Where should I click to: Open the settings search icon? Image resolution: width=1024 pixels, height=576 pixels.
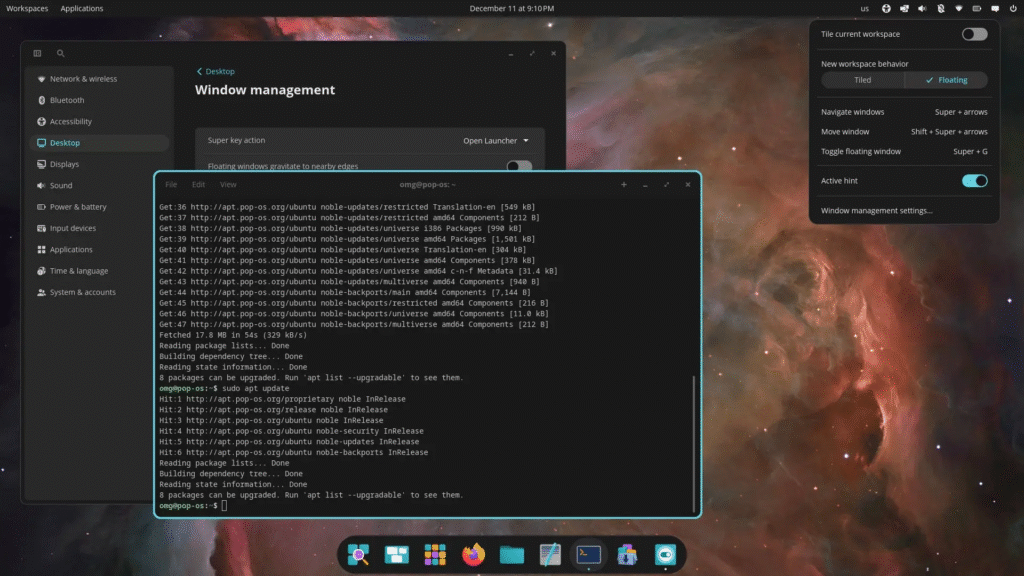60,53
